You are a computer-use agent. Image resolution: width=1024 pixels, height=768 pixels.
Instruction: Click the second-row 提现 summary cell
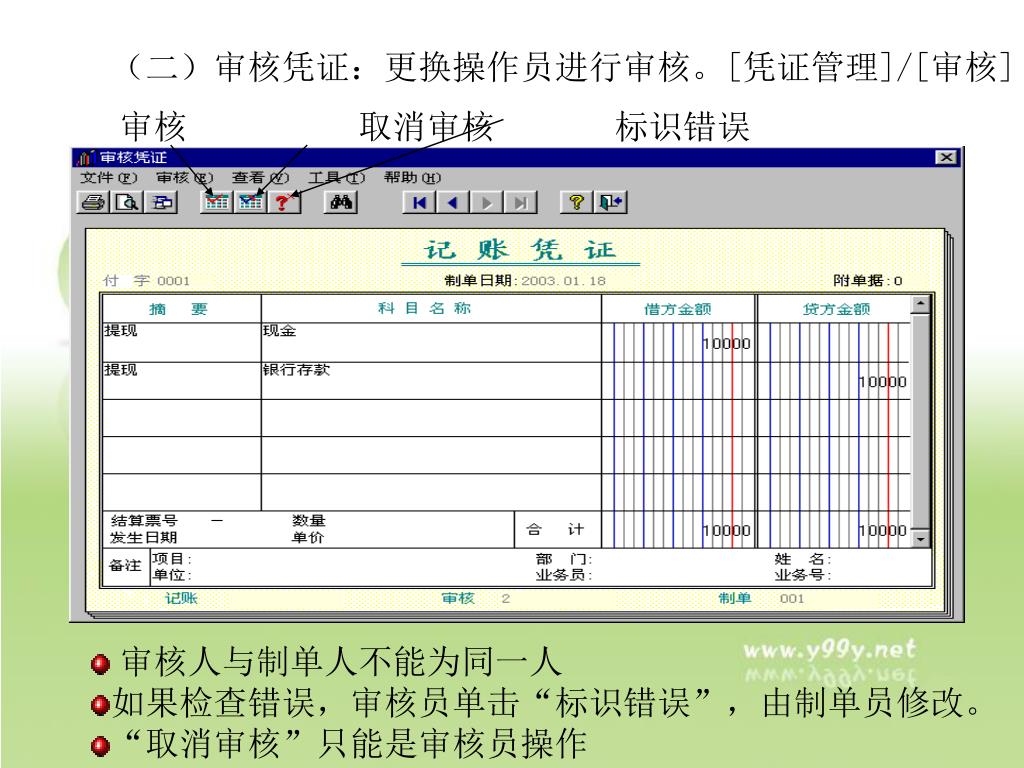point(182,381)
